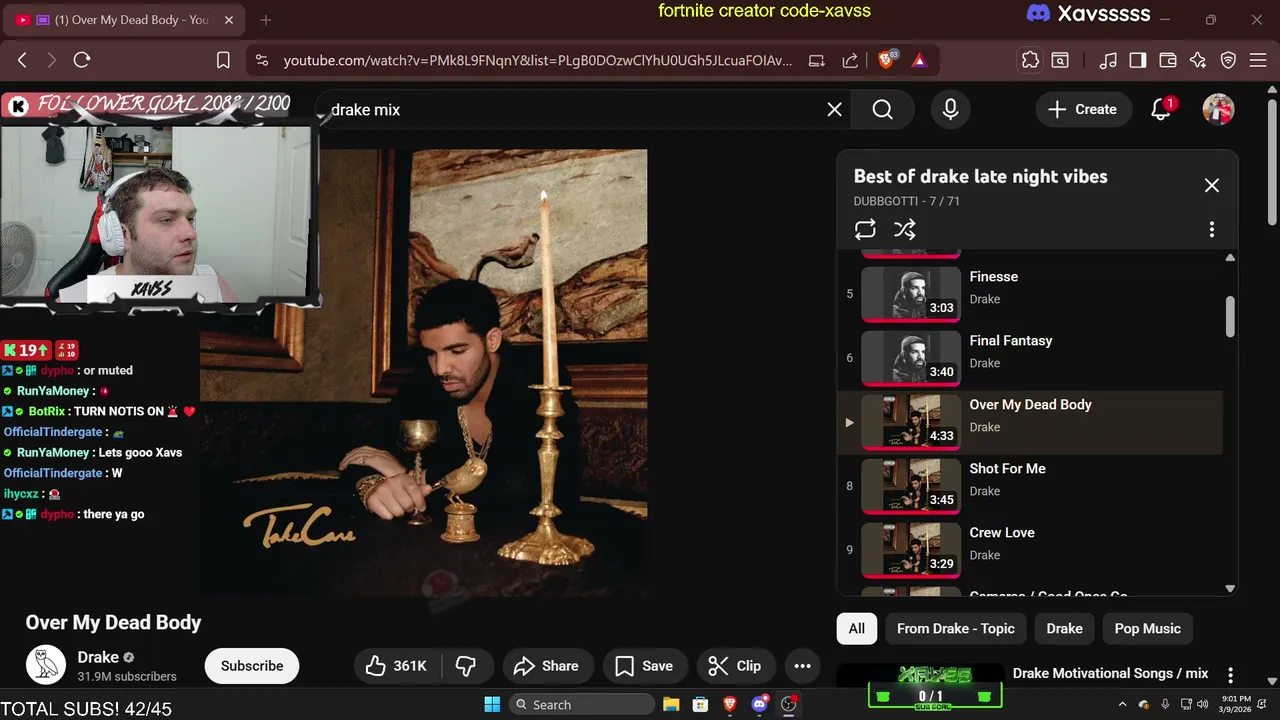
Task: Bookmark this page in Brave
Action: [x=224, y=60]
